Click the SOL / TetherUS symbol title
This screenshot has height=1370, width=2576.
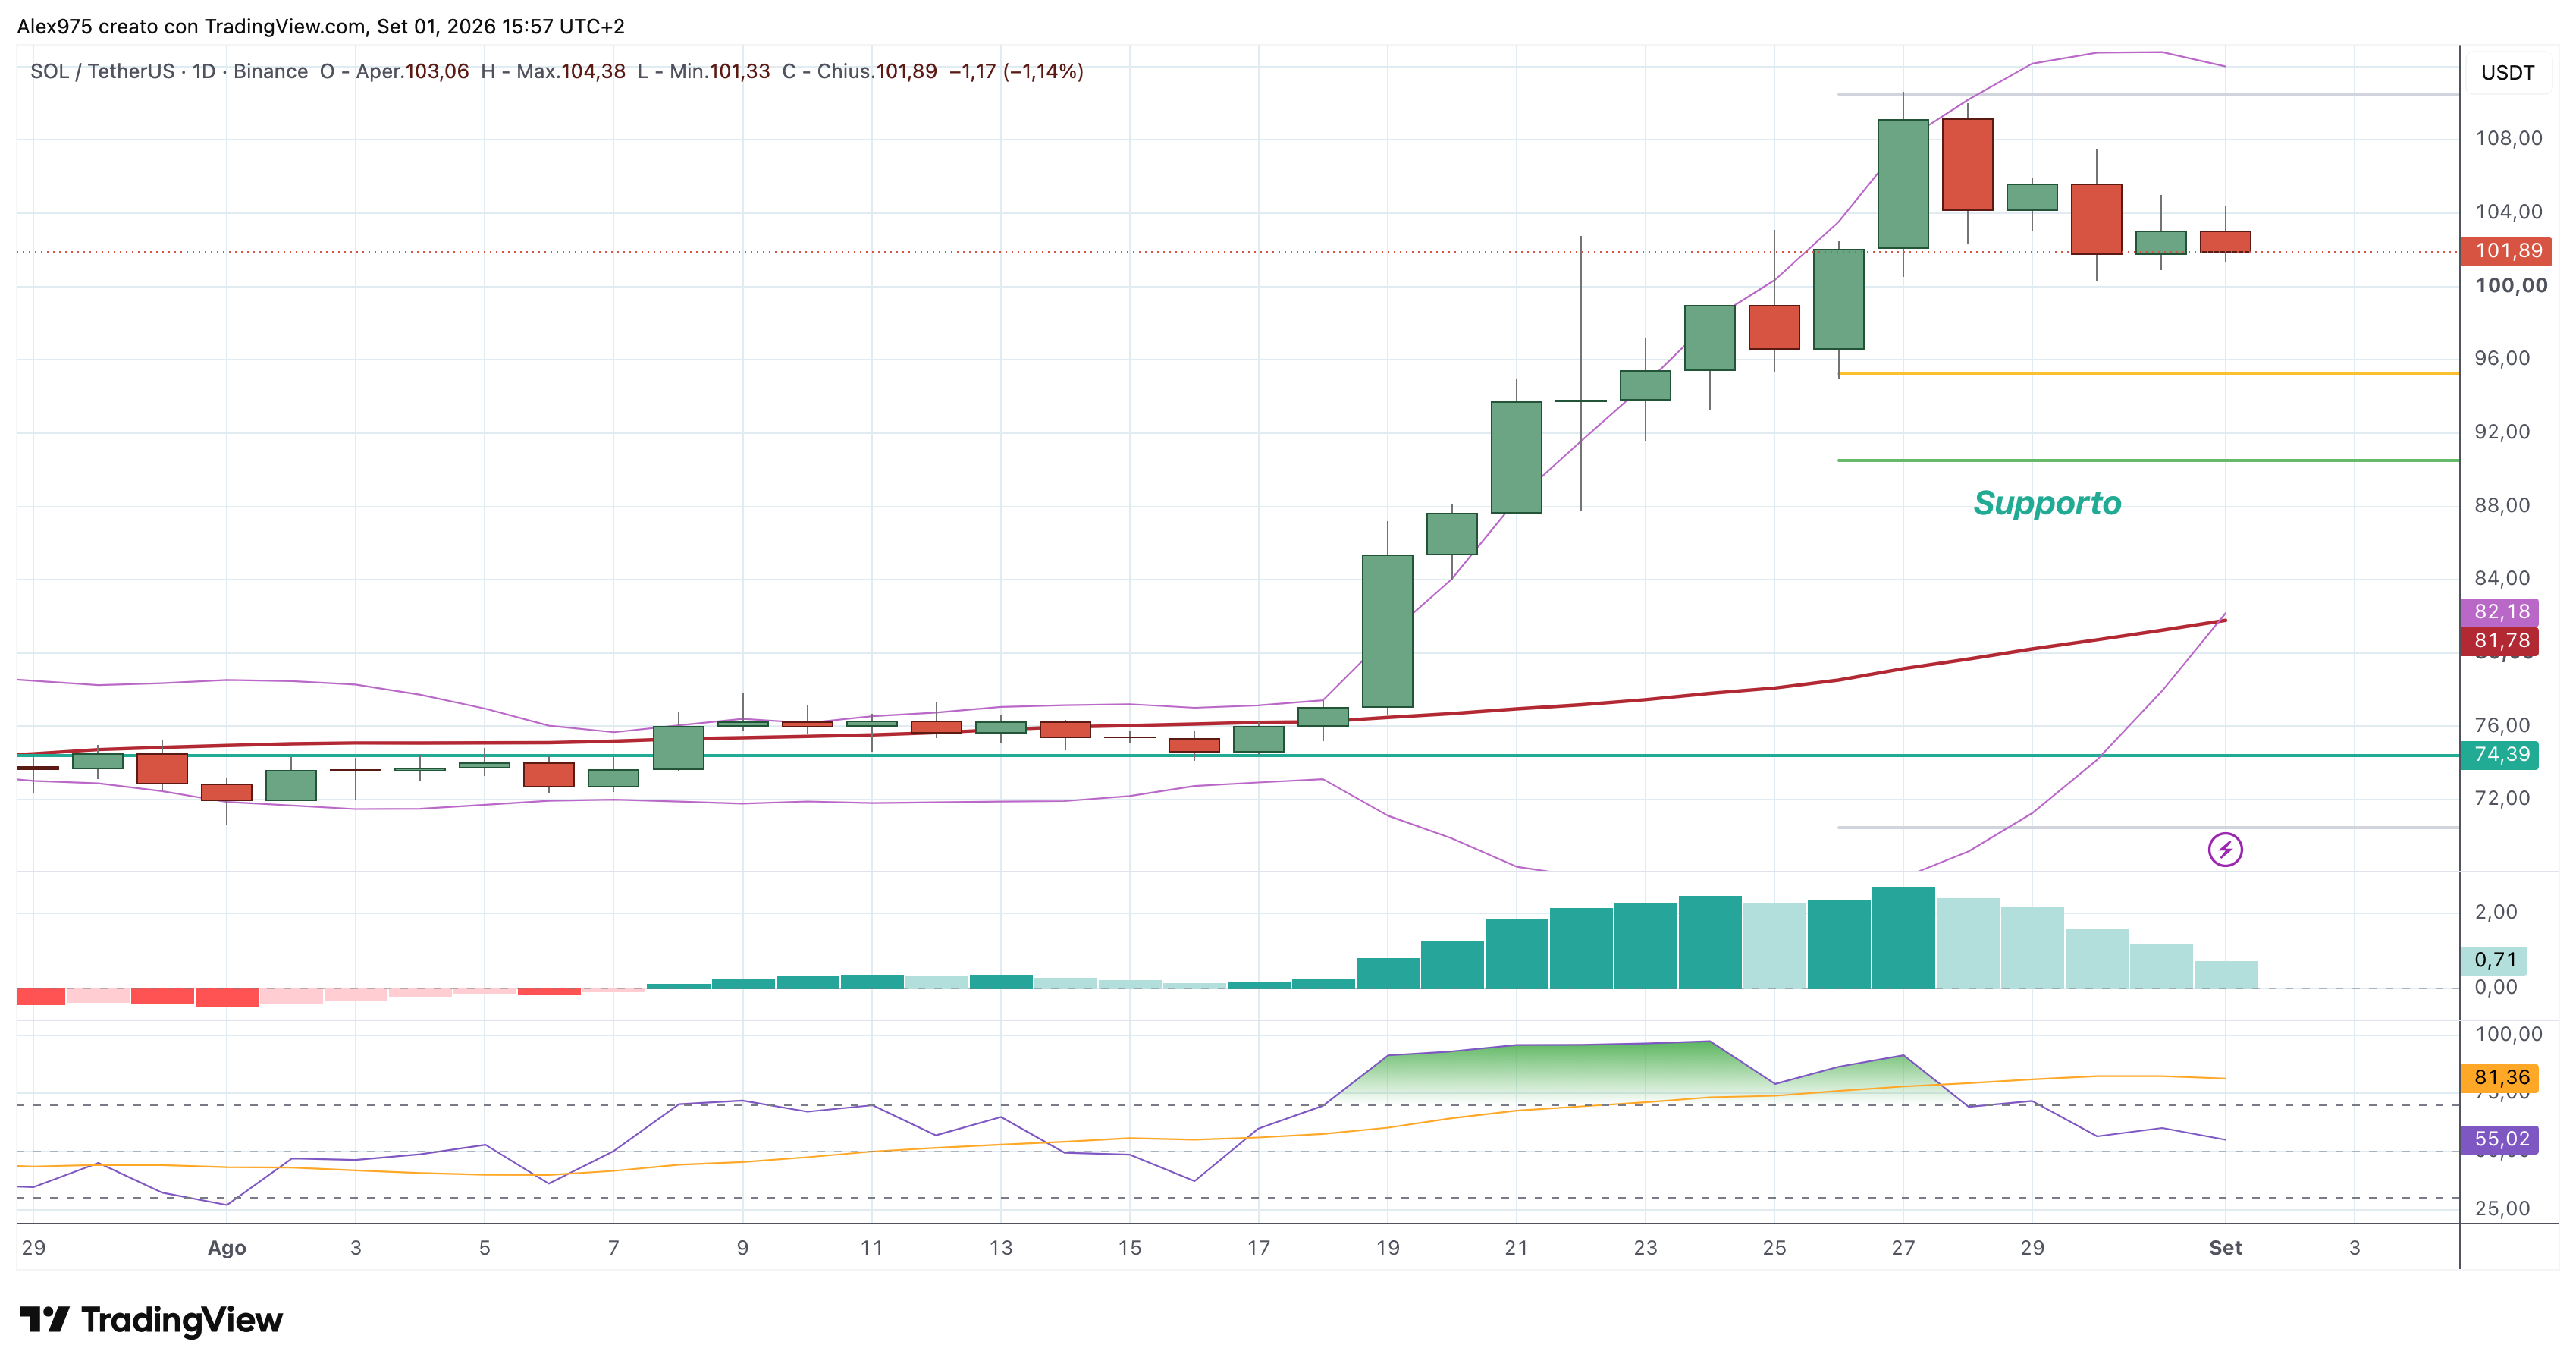pos(102,72)
